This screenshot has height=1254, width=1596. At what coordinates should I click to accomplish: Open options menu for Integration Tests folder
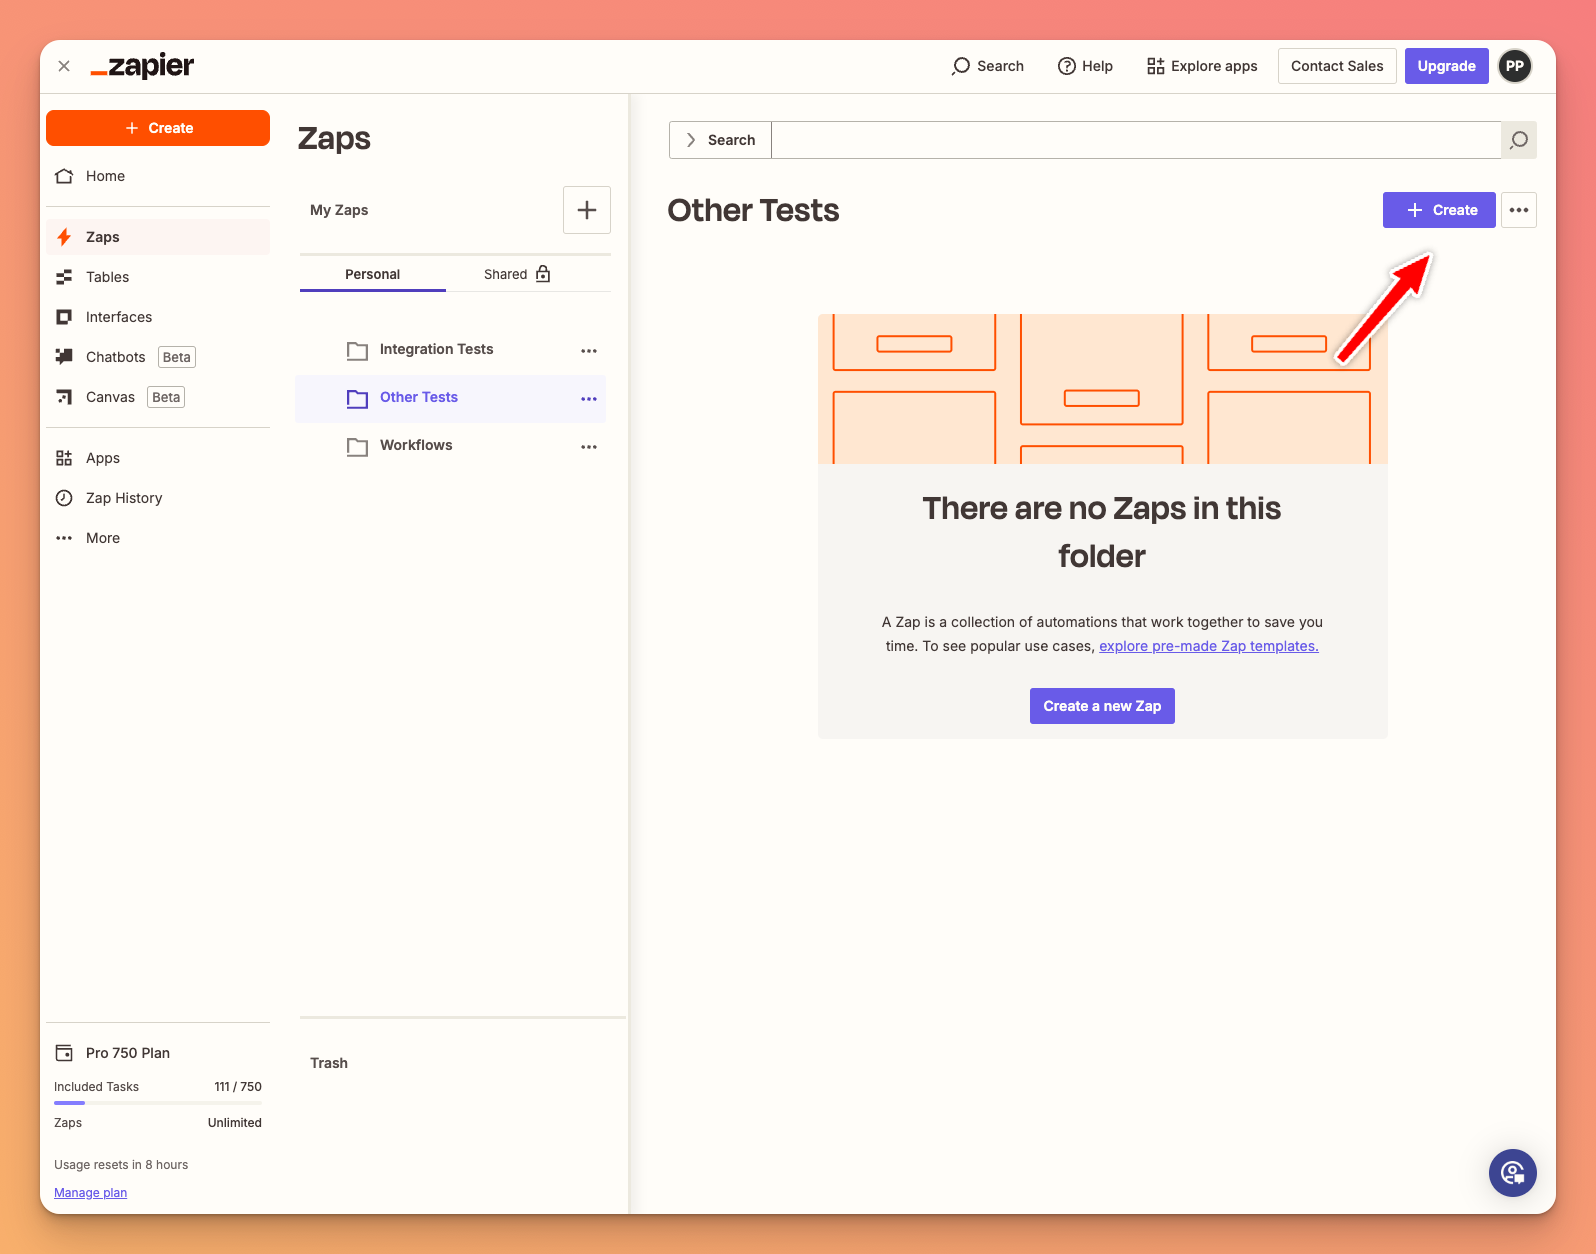(589, 350)
